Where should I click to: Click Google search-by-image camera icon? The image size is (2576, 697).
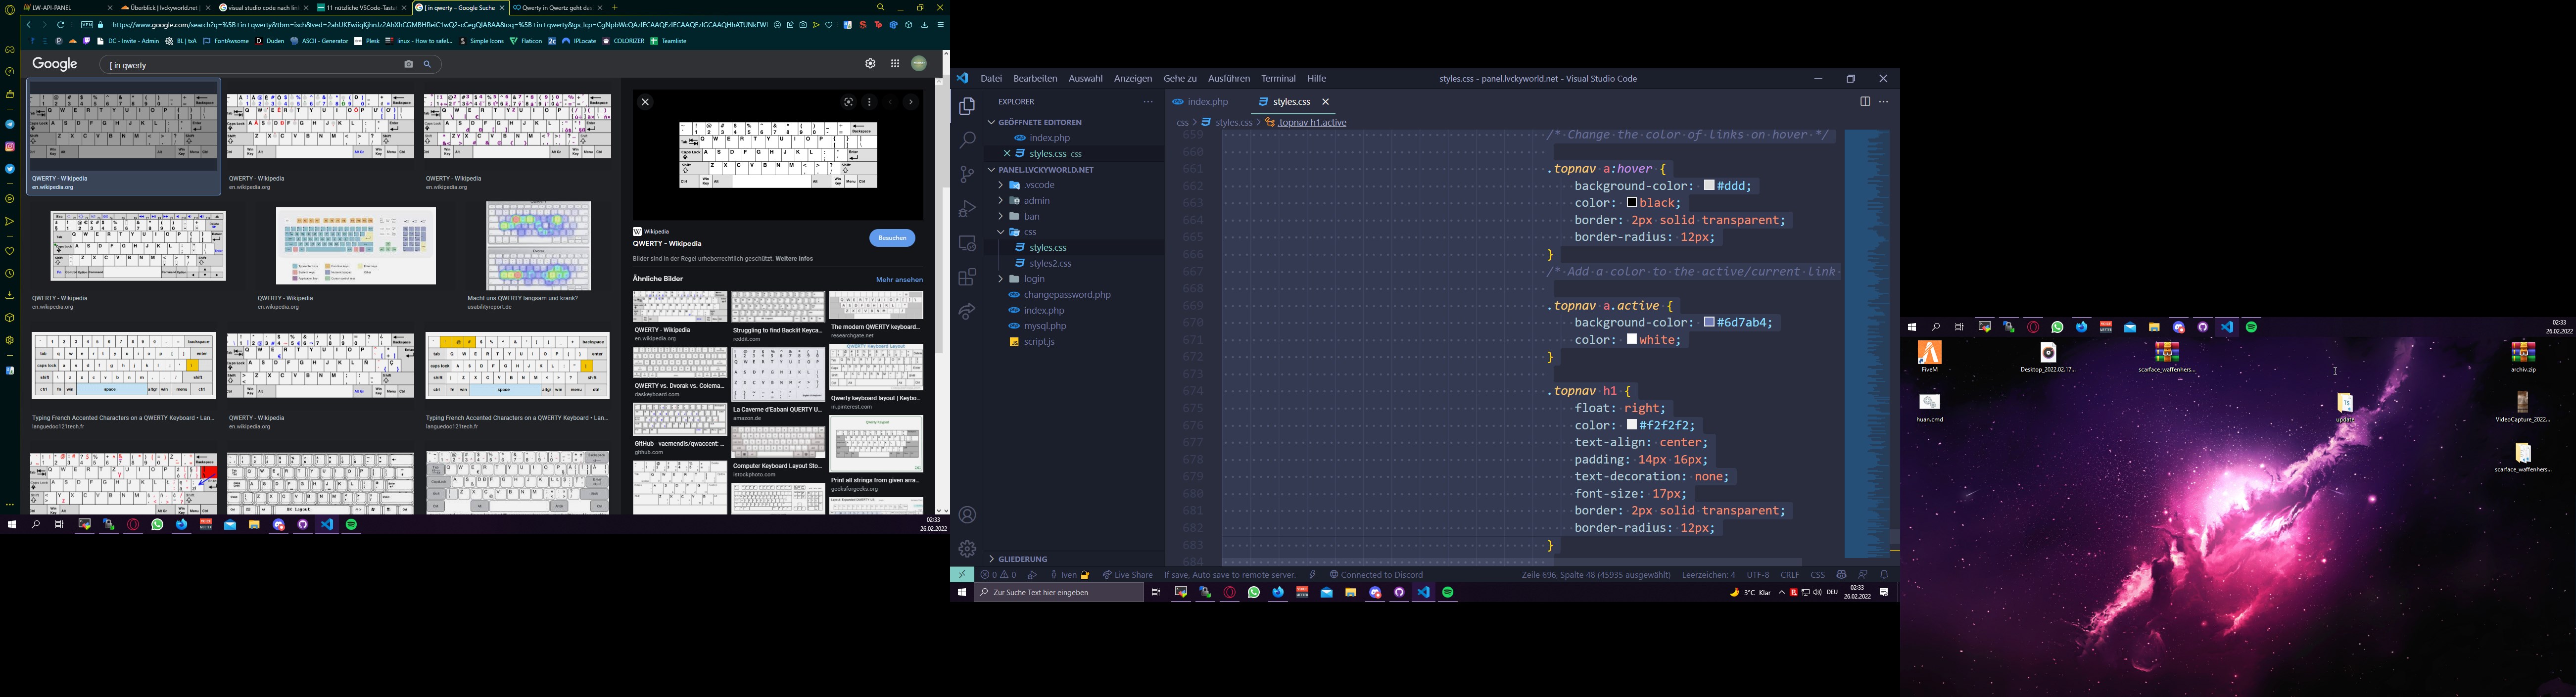tap(408, 65)
